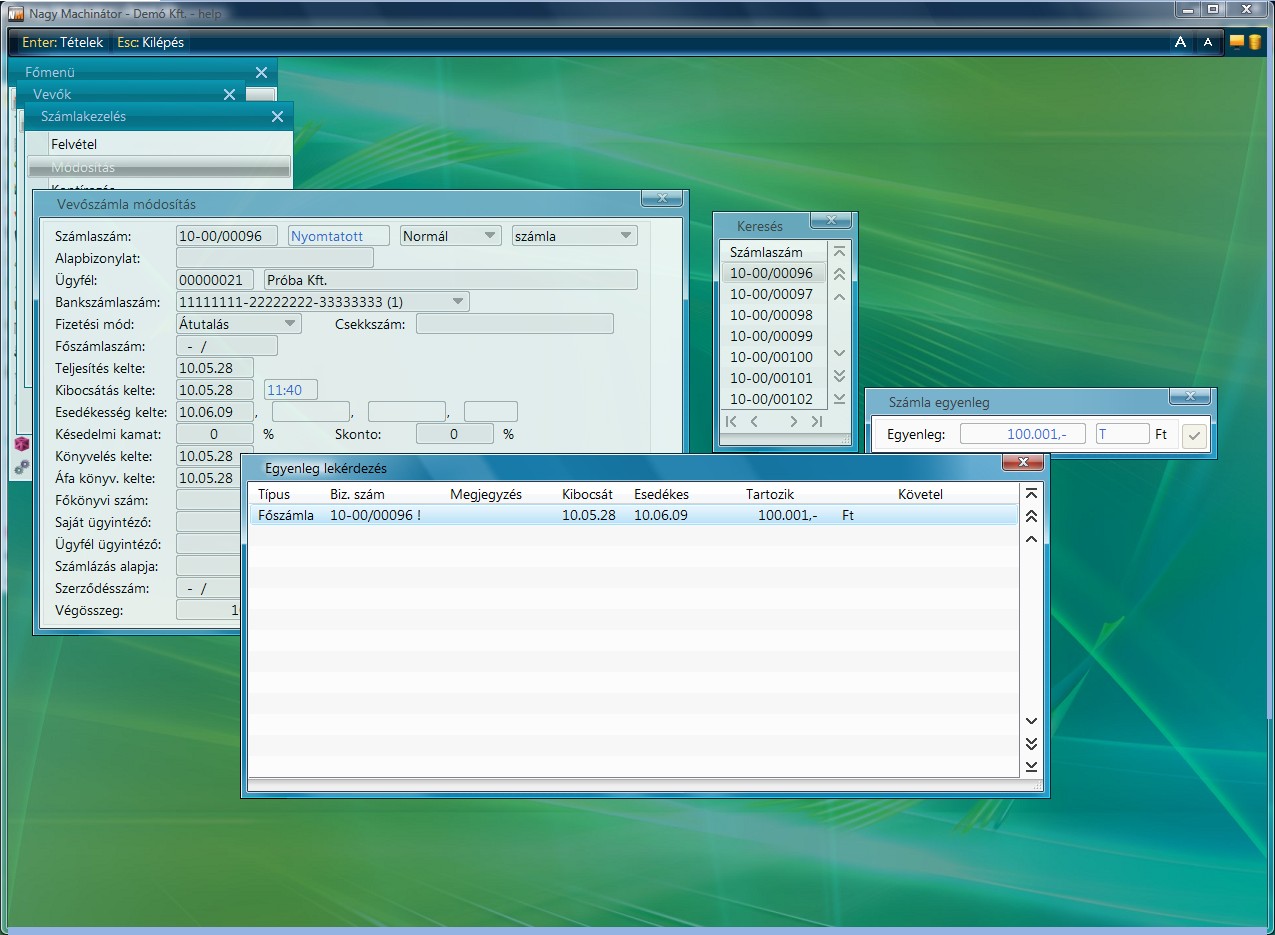1275x935 pixels.
Task: Click the large font size A icon
Action: (1180, 42)
